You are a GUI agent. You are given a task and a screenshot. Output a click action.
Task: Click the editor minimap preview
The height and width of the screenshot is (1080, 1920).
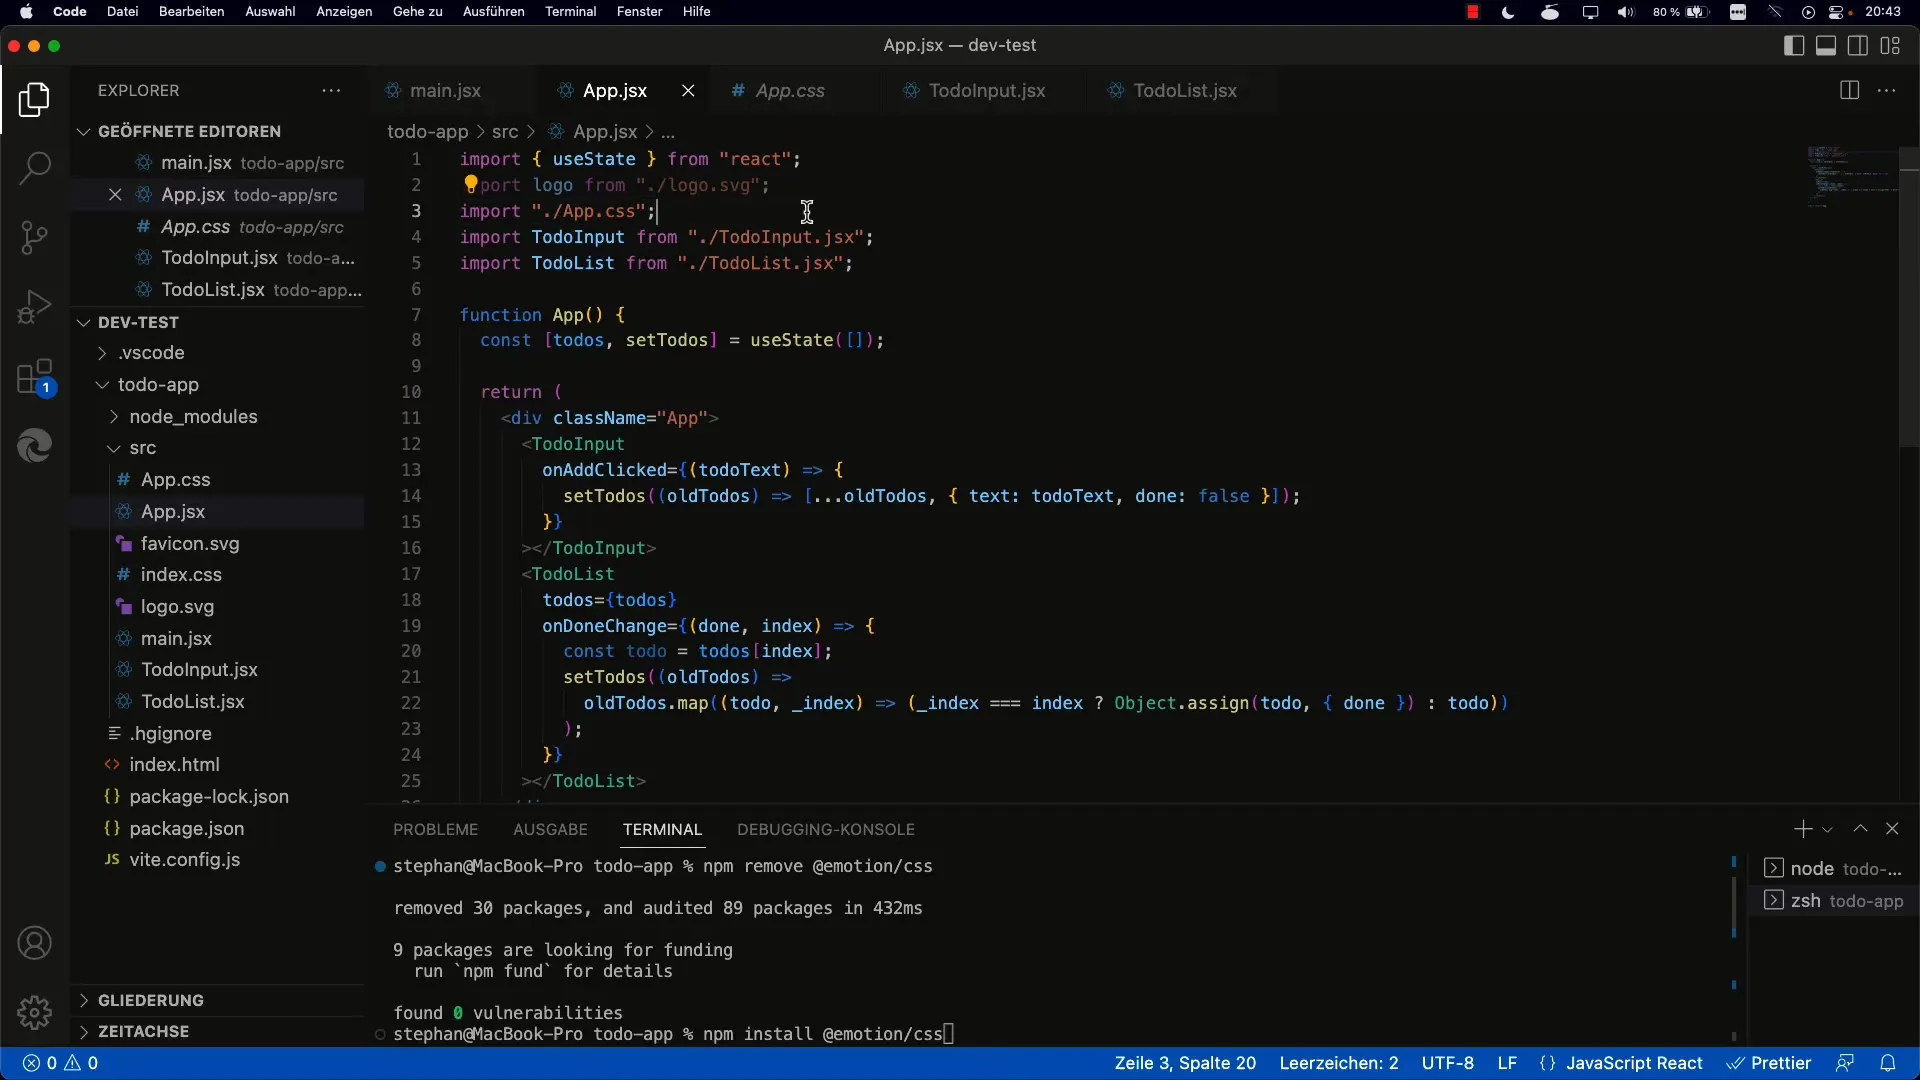1850,176
